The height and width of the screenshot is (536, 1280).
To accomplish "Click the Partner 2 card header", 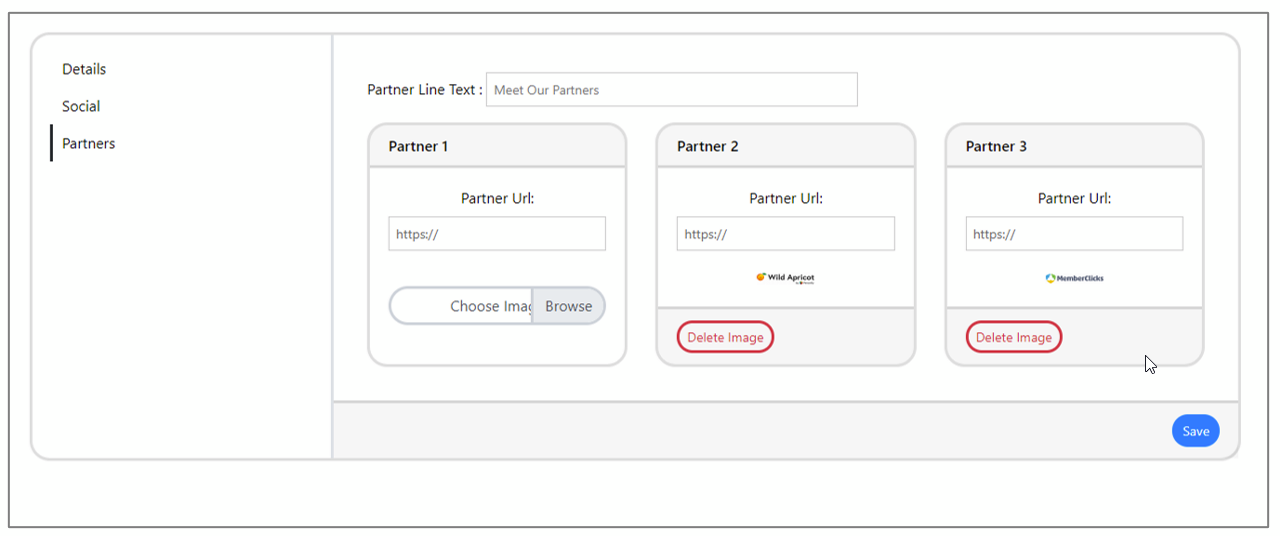I will tap(786, 146).
